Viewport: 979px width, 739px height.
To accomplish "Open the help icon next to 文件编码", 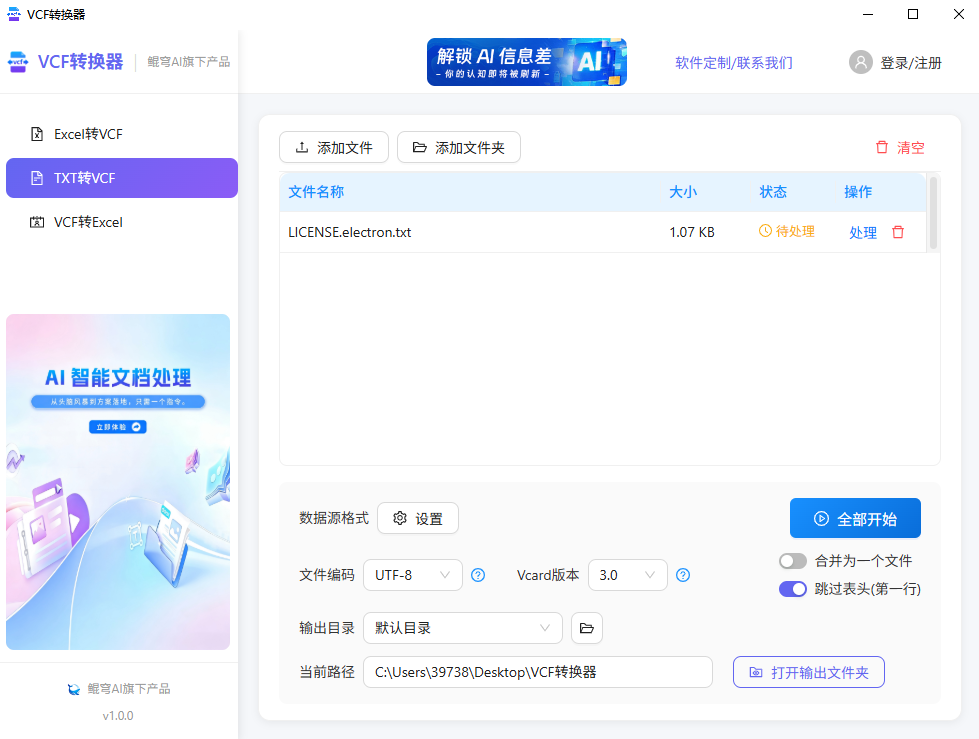I will (x=478, y=575).
